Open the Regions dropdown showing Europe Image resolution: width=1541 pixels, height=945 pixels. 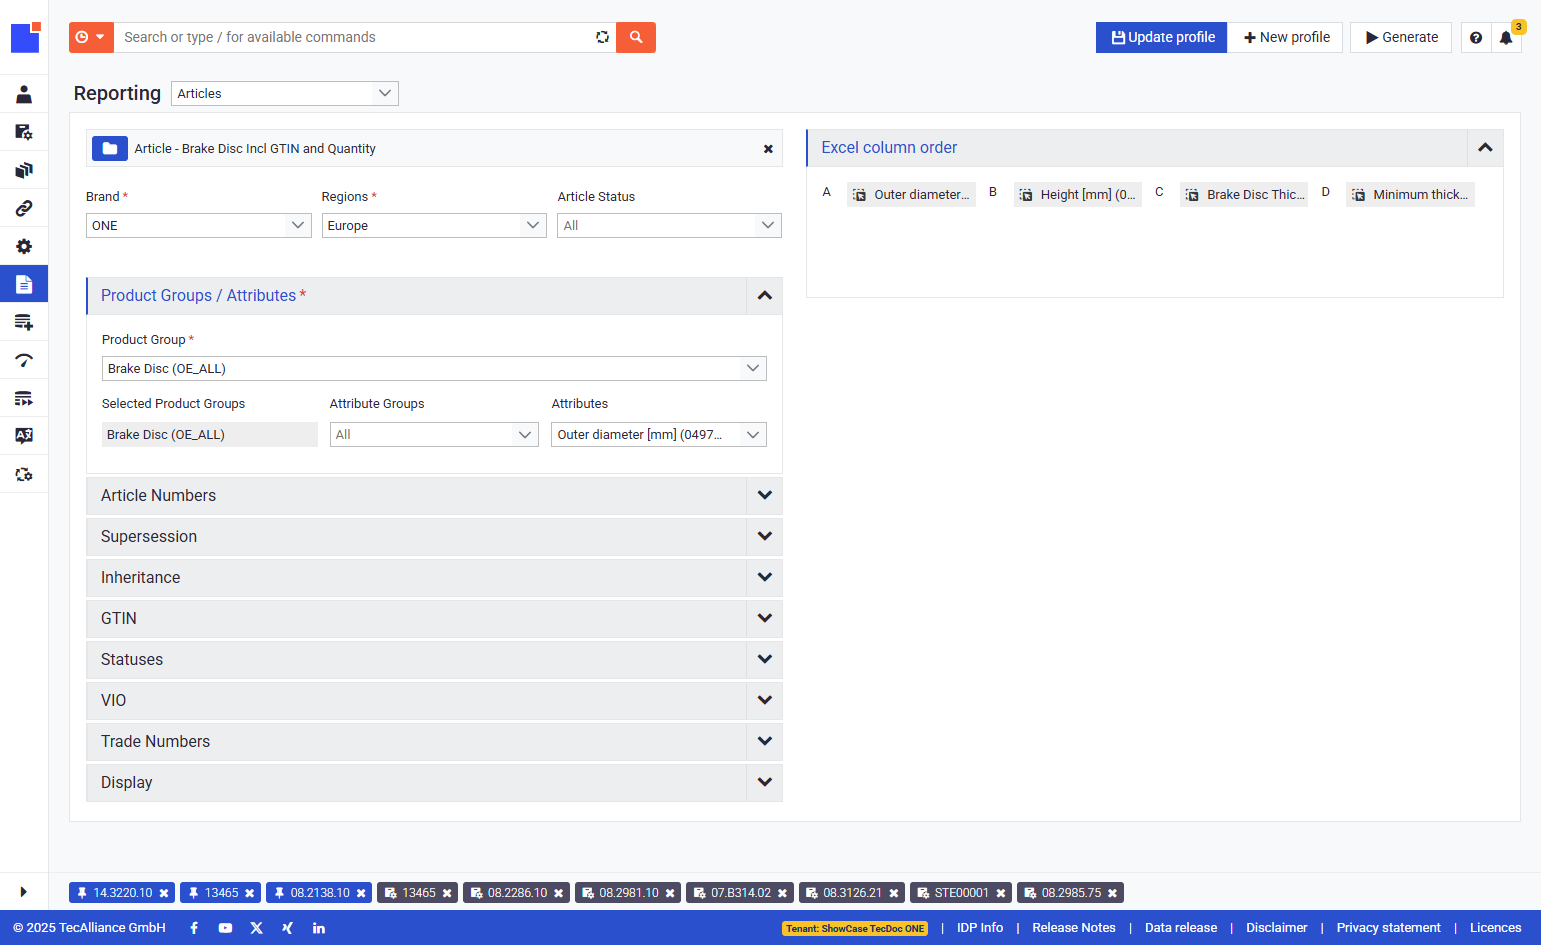(434, 225)
